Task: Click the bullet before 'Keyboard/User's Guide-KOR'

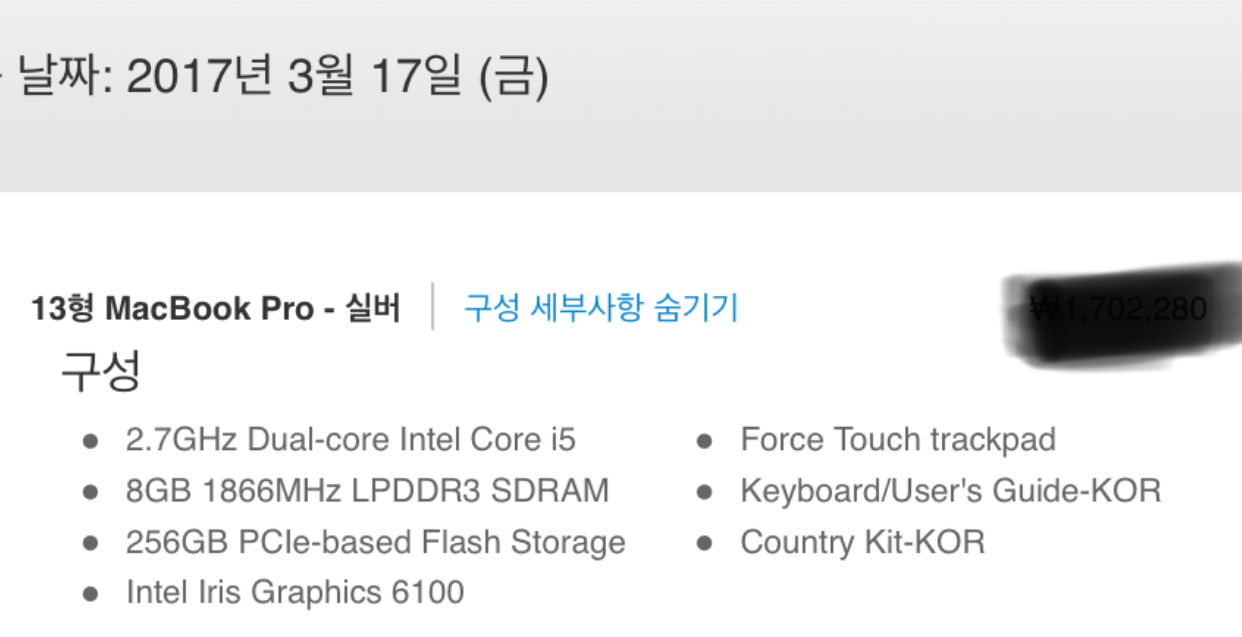Action: [705, 492]
